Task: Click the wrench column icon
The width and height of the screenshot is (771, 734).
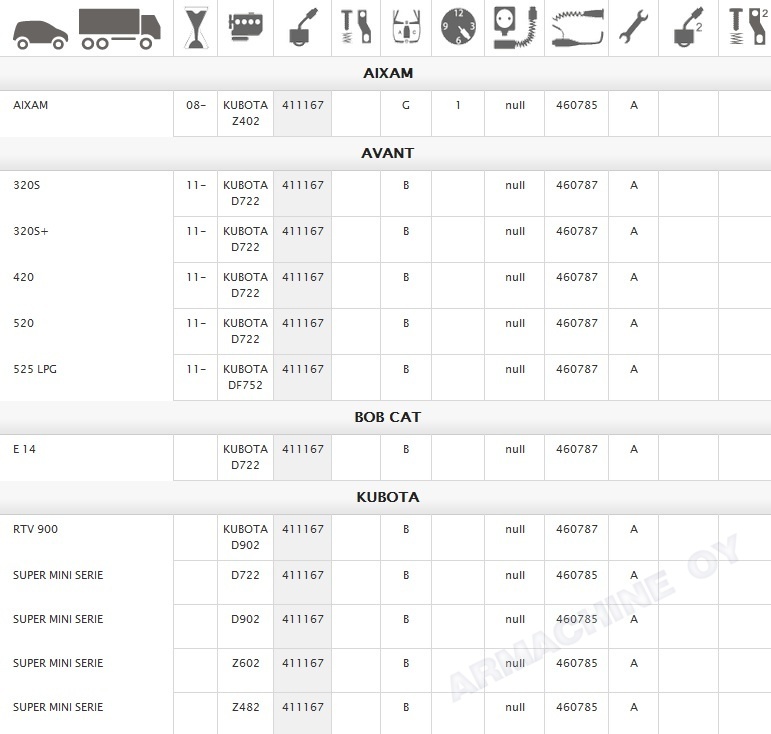Action: pyautogui.click(x=633, y=28)
